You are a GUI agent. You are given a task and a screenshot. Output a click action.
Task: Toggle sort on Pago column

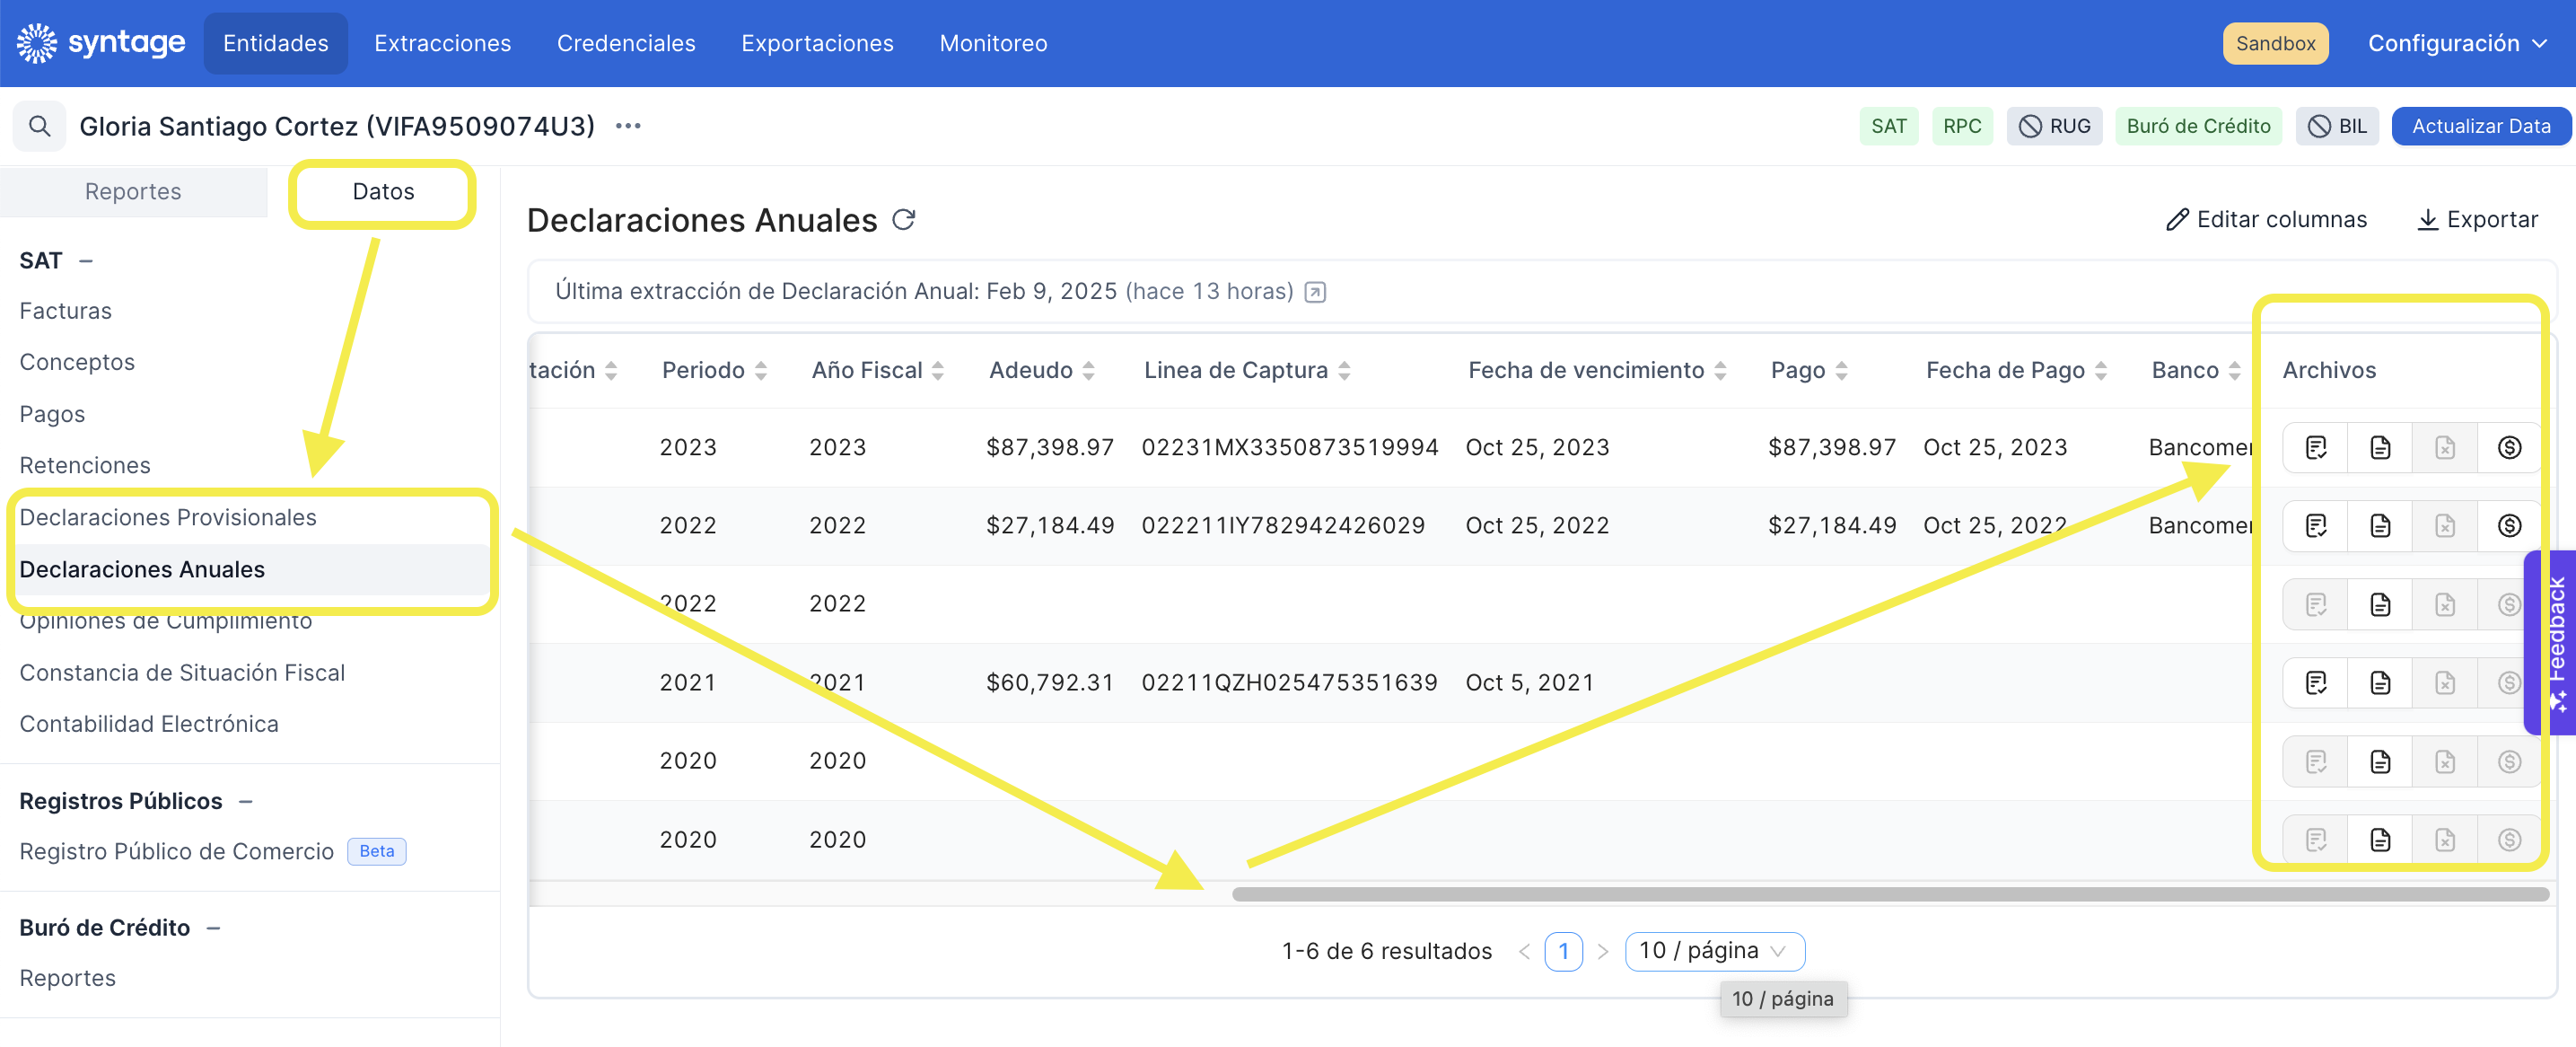point(1841,371)
